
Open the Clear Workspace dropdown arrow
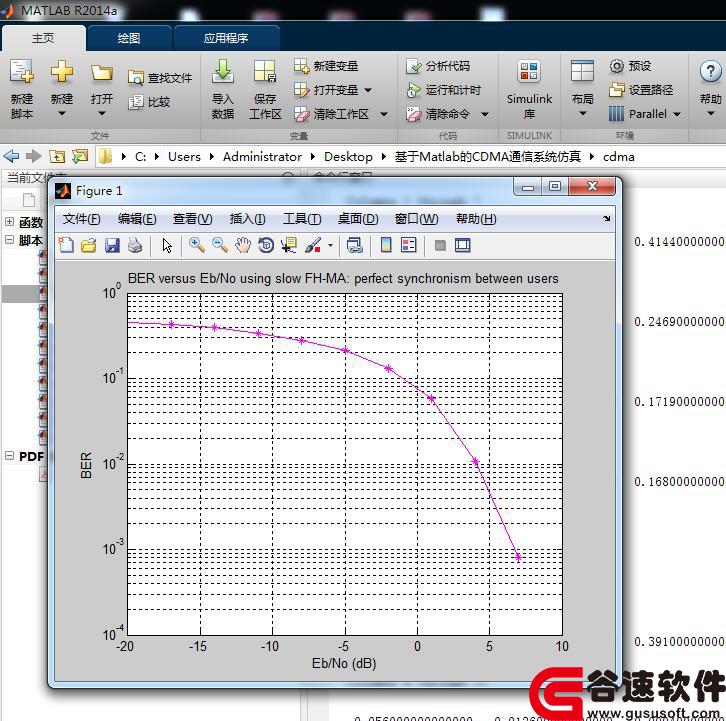pos(384,114)
